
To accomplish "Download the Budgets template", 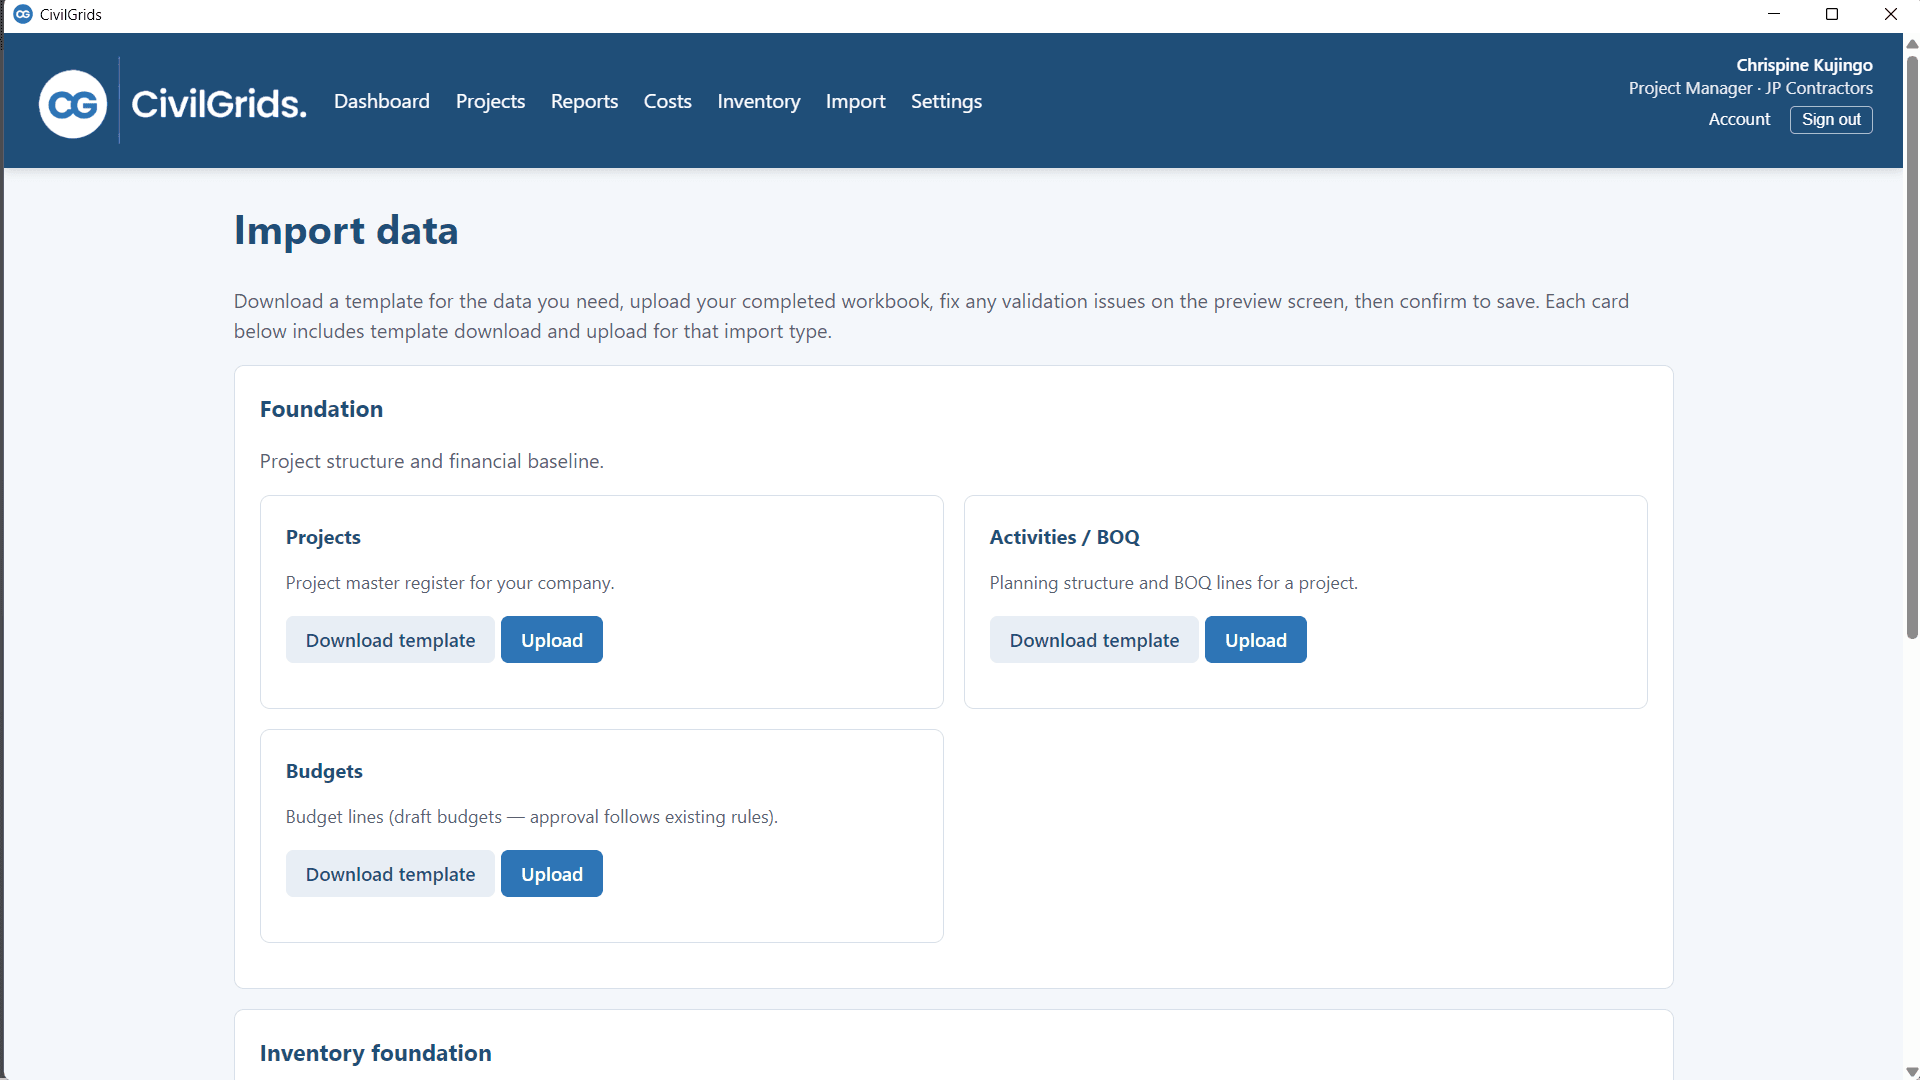I will [390, 874].
